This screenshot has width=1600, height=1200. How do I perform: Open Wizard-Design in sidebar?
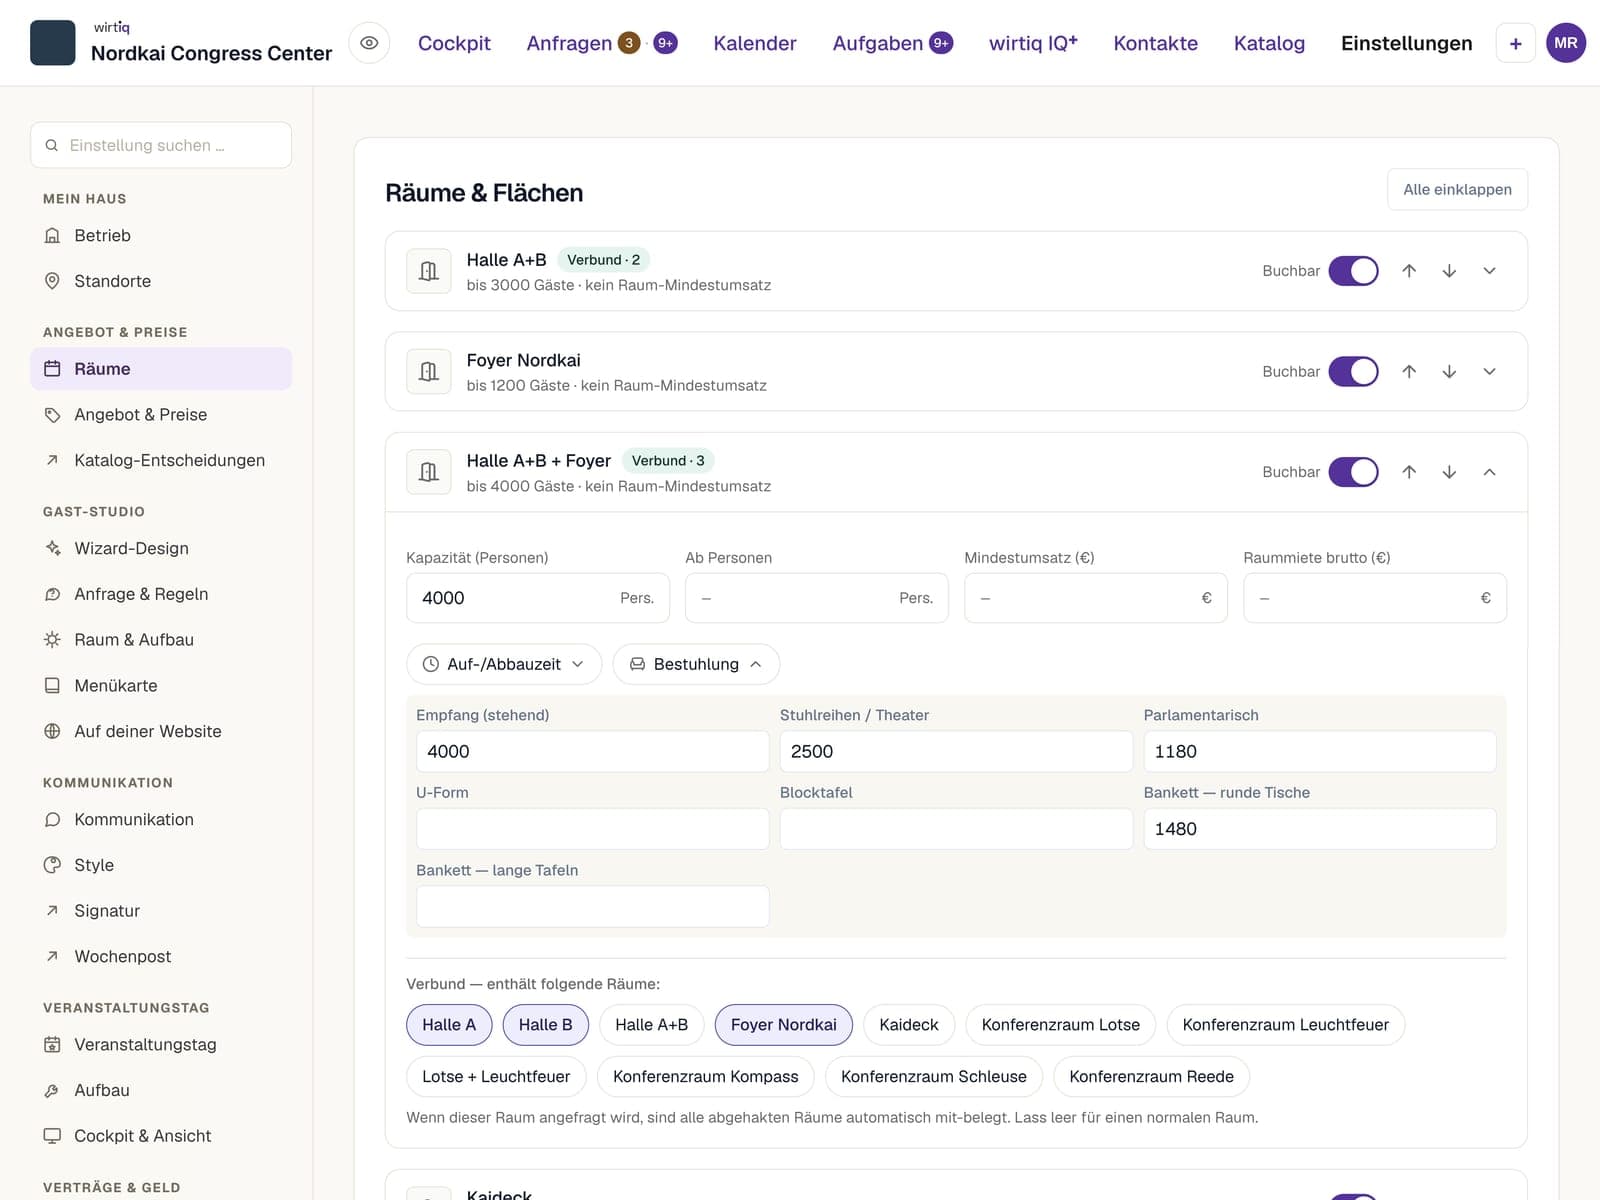click(x=161, y=548)
